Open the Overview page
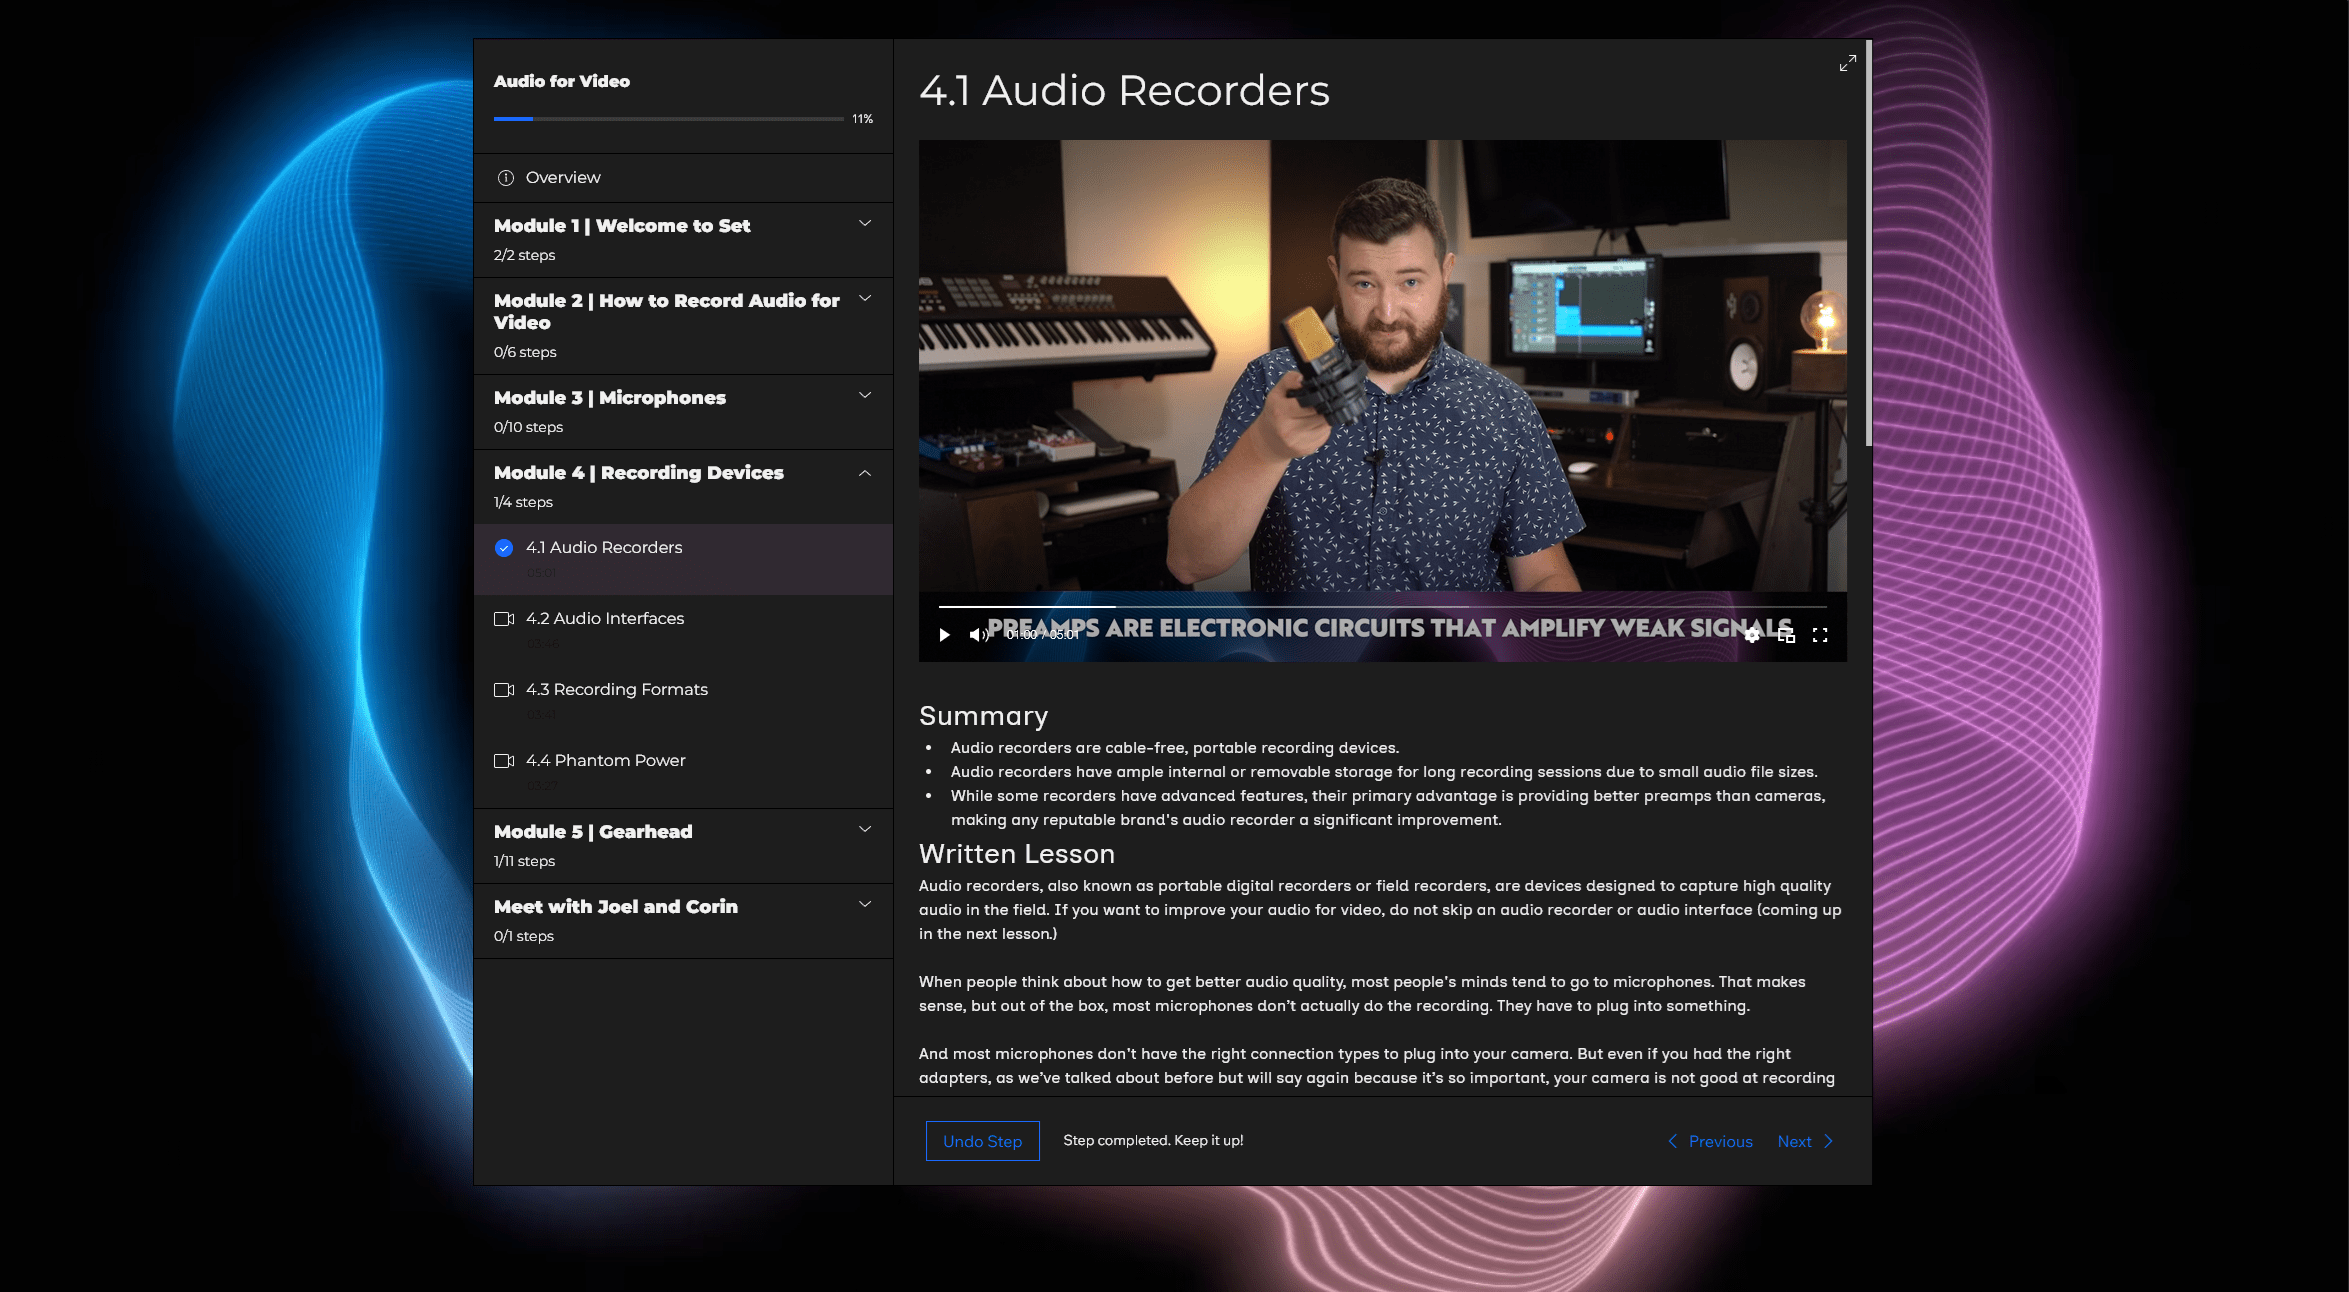The width and height of the screenshot is (2349, 1292). point(683,178)
